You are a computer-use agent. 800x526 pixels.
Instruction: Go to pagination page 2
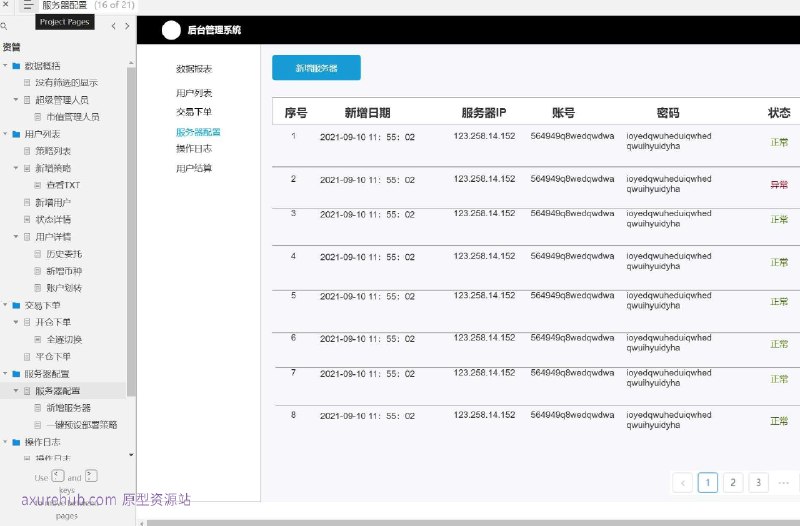(x=733, y=483)
